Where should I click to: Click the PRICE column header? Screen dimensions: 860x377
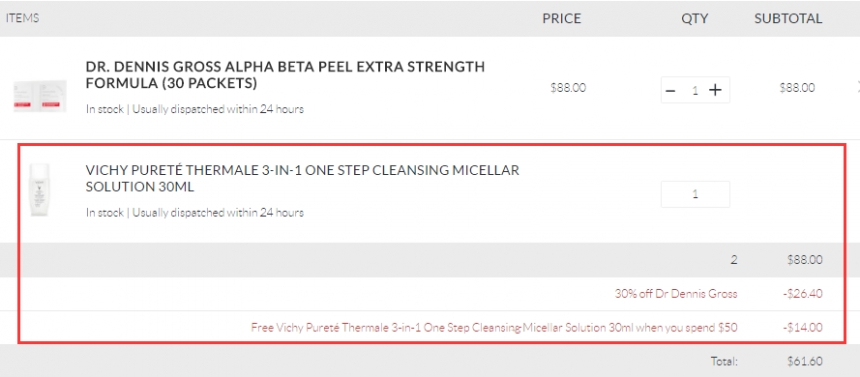click(x=562, y=19)
